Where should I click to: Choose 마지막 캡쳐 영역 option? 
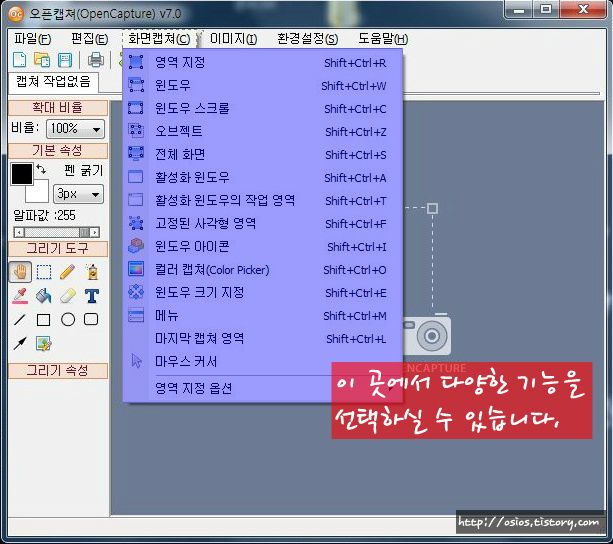tap(262, 338)
